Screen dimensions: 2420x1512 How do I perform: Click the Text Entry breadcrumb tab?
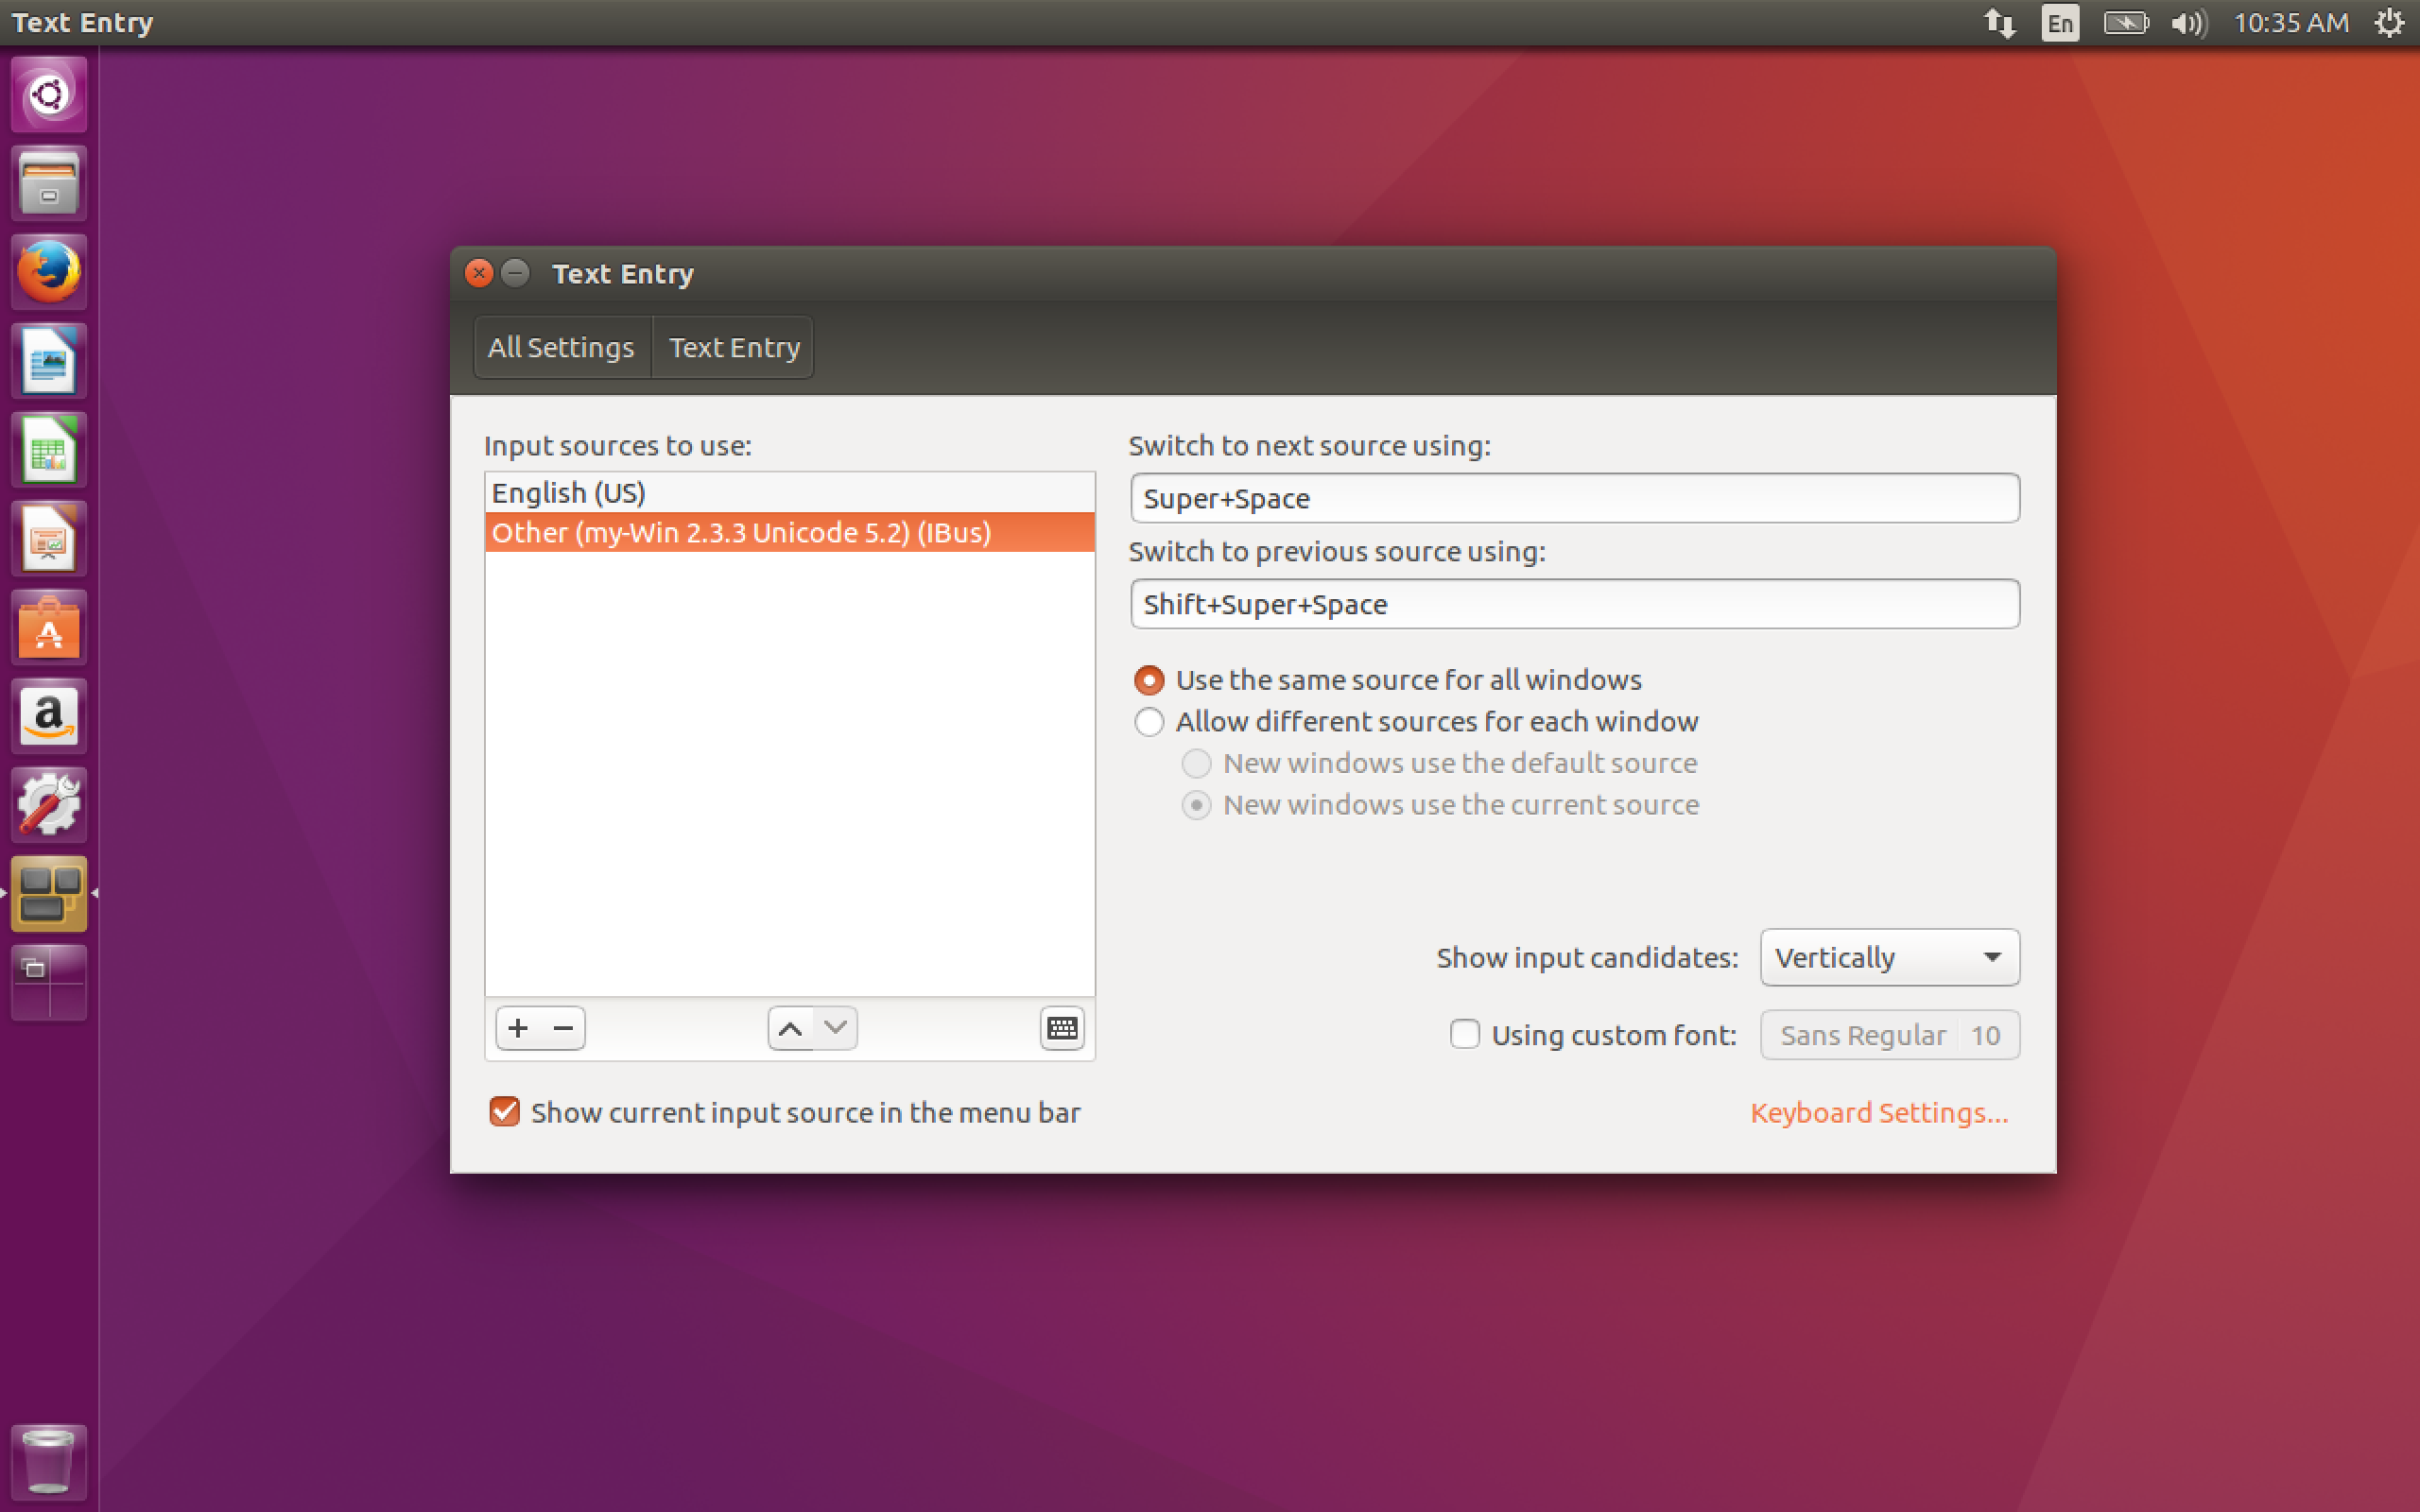(x=734, y=347)
